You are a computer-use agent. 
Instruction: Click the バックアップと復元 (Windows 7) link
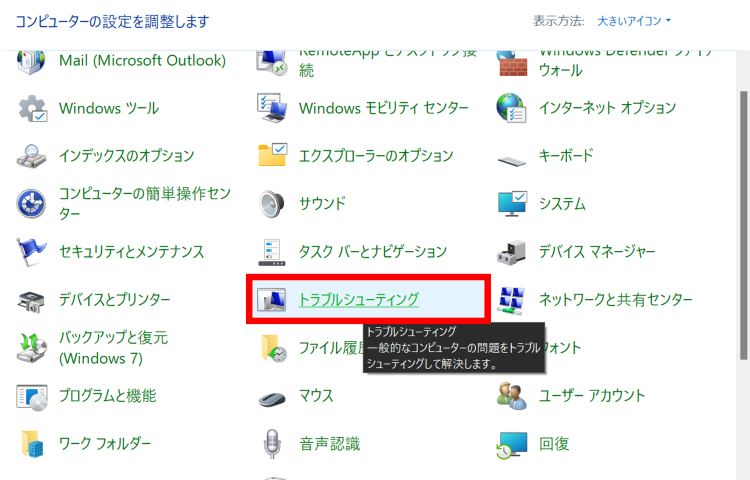(x=114, y=348)
